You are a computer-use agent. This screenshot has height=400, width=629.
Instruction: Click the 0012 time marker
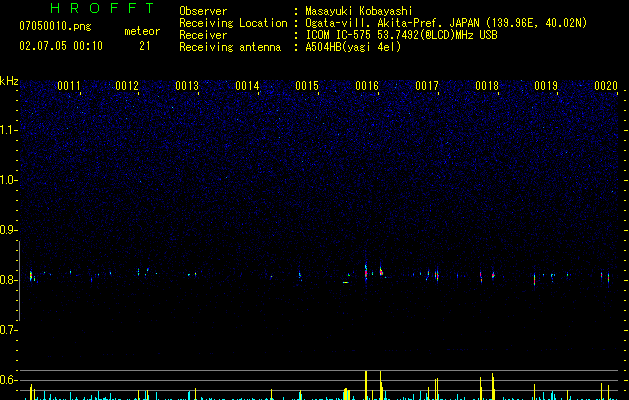127,86
